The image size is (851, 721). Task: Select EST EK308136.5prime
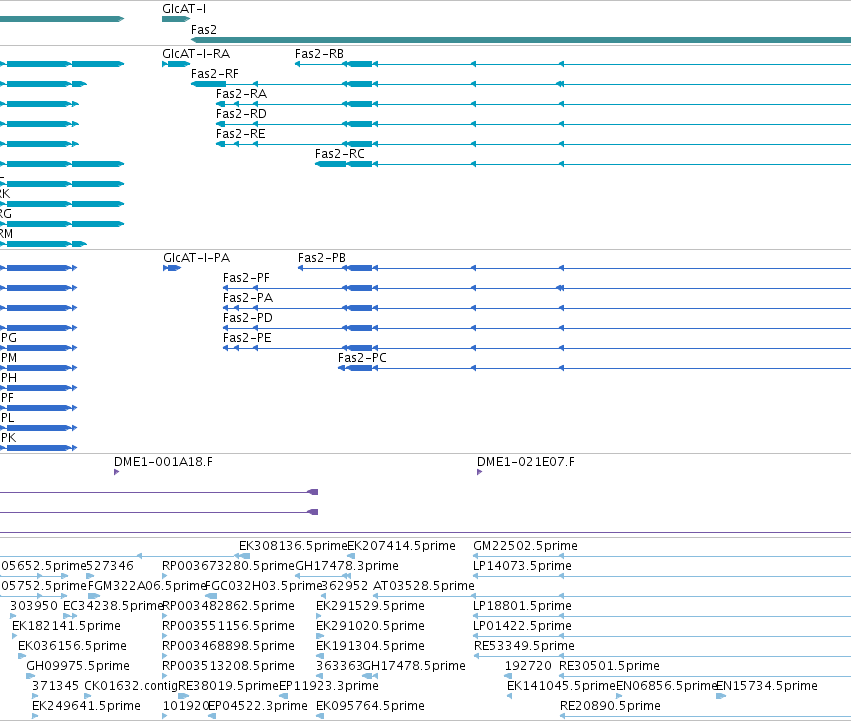[293, 546]
